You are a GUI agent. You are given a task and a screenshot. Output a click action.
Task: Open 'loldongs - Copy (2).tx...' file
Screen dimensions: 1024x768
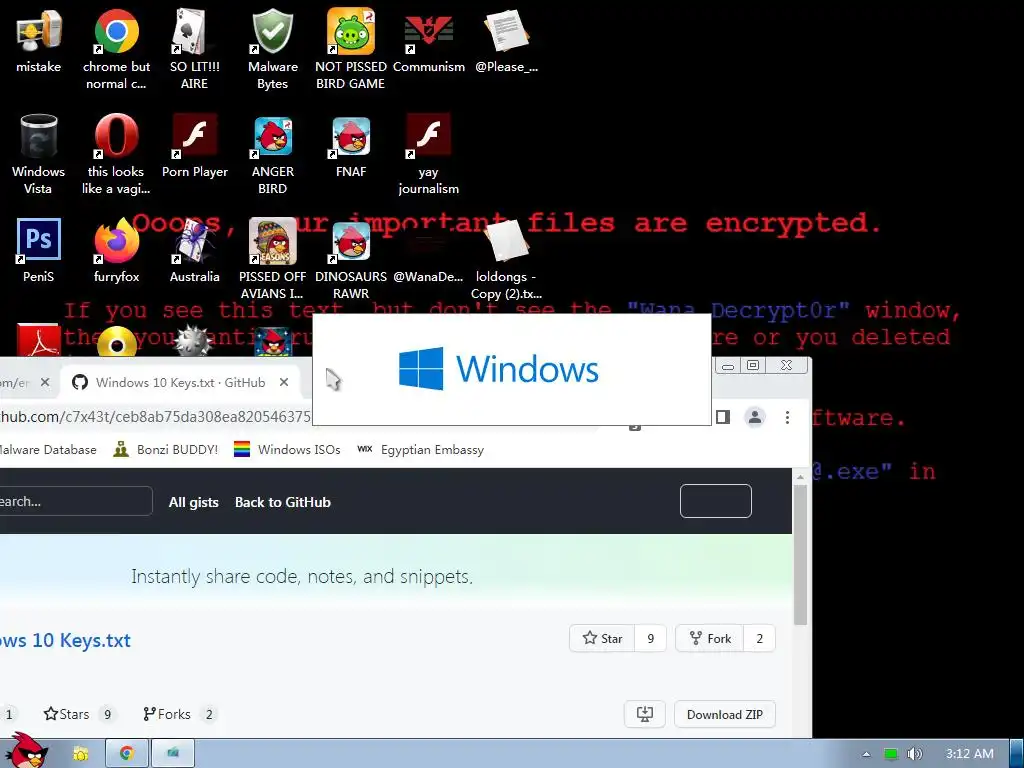506,259
